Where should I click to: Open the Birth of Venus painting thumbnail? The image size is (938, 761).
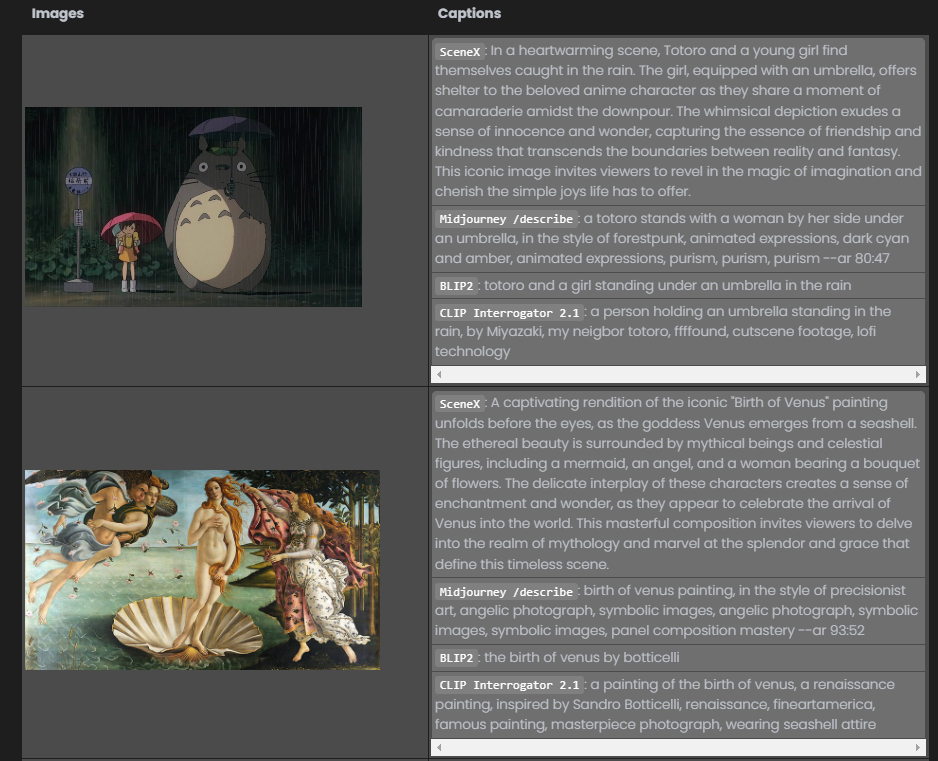tap(202, 570)
